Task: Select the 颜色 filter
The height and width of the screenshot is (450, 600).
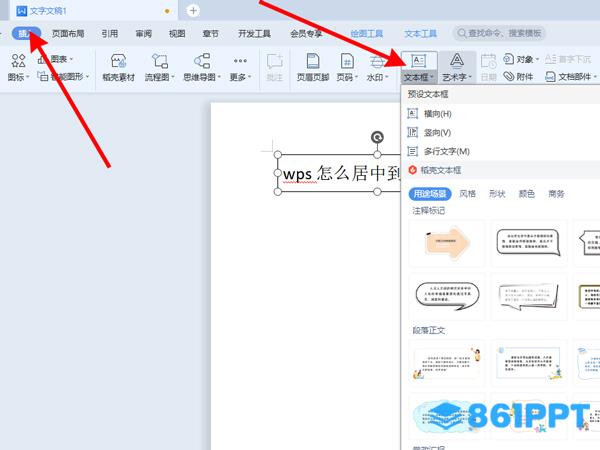Action: click(527, 194)
